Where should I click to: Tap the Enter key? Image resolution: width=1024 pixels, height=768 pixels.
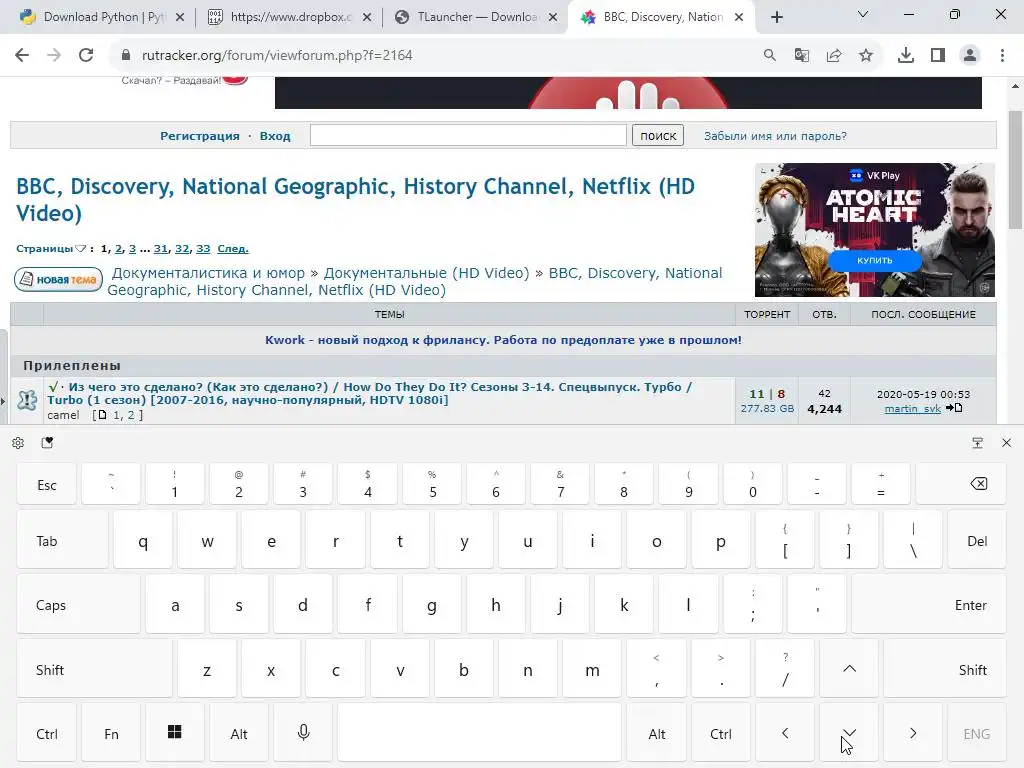929,605
